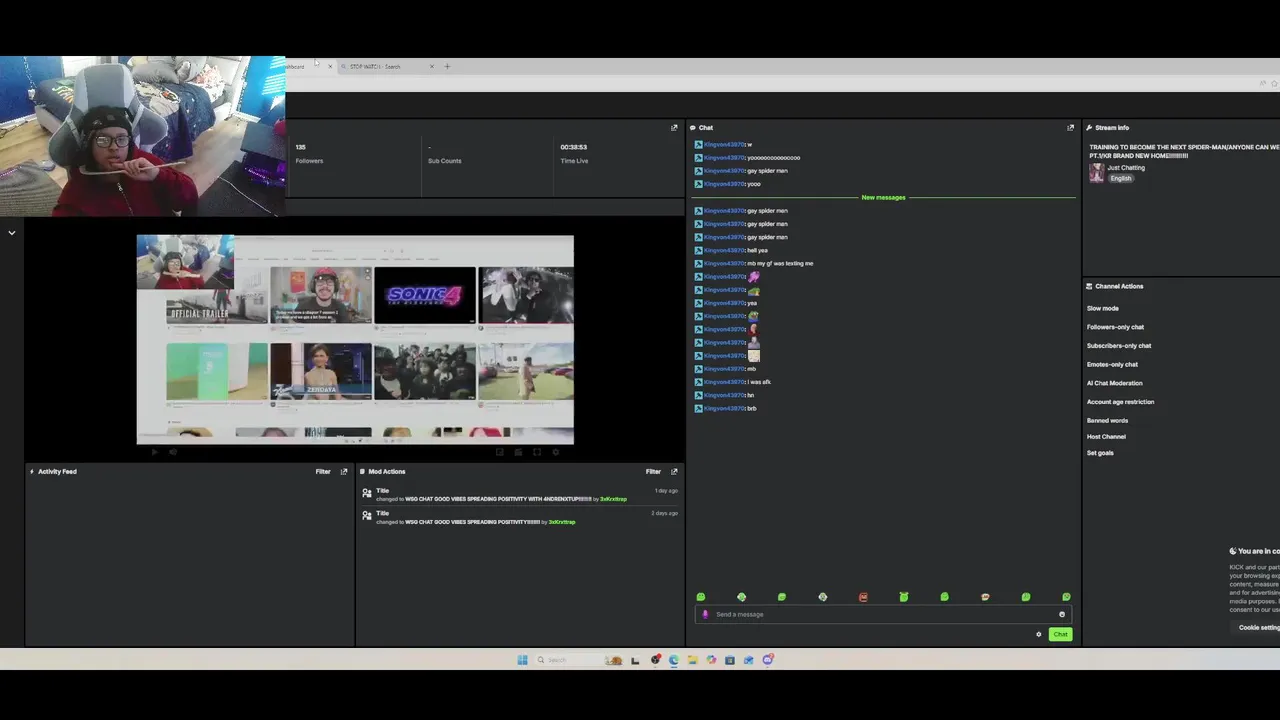Open Filter for the Activity Feed

(x=323, y=472)
